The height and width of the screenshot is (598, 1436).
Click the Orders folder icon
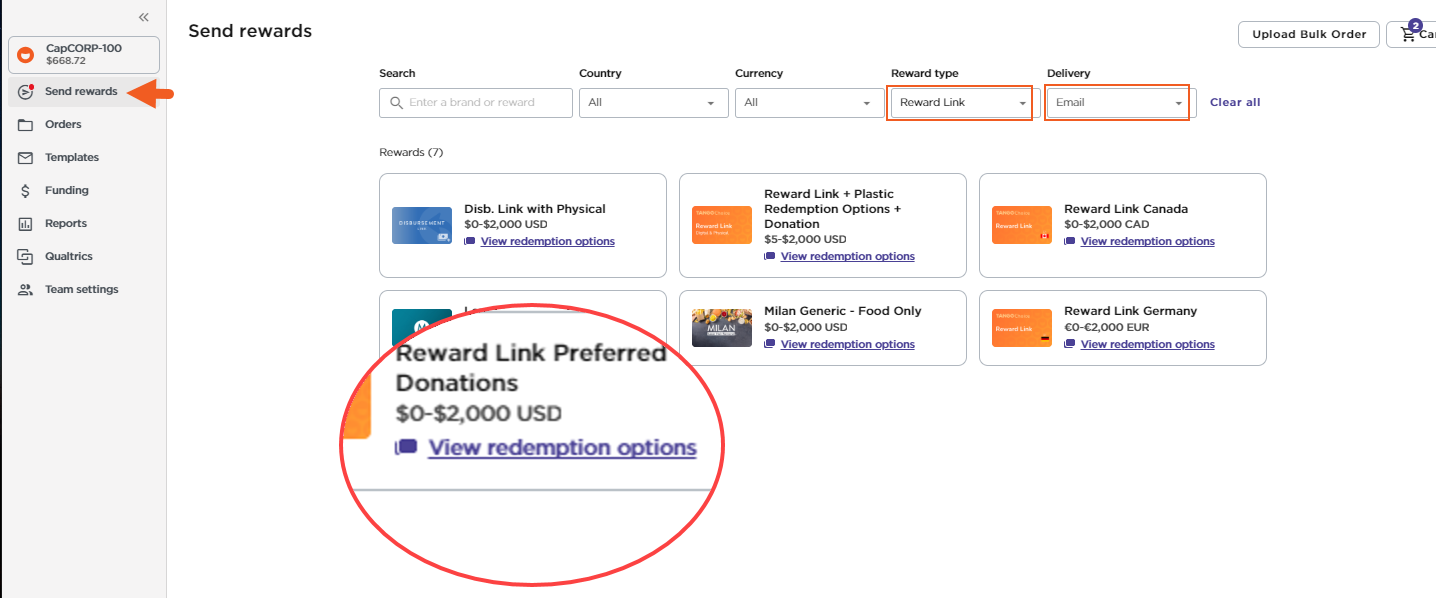point(26,125)
